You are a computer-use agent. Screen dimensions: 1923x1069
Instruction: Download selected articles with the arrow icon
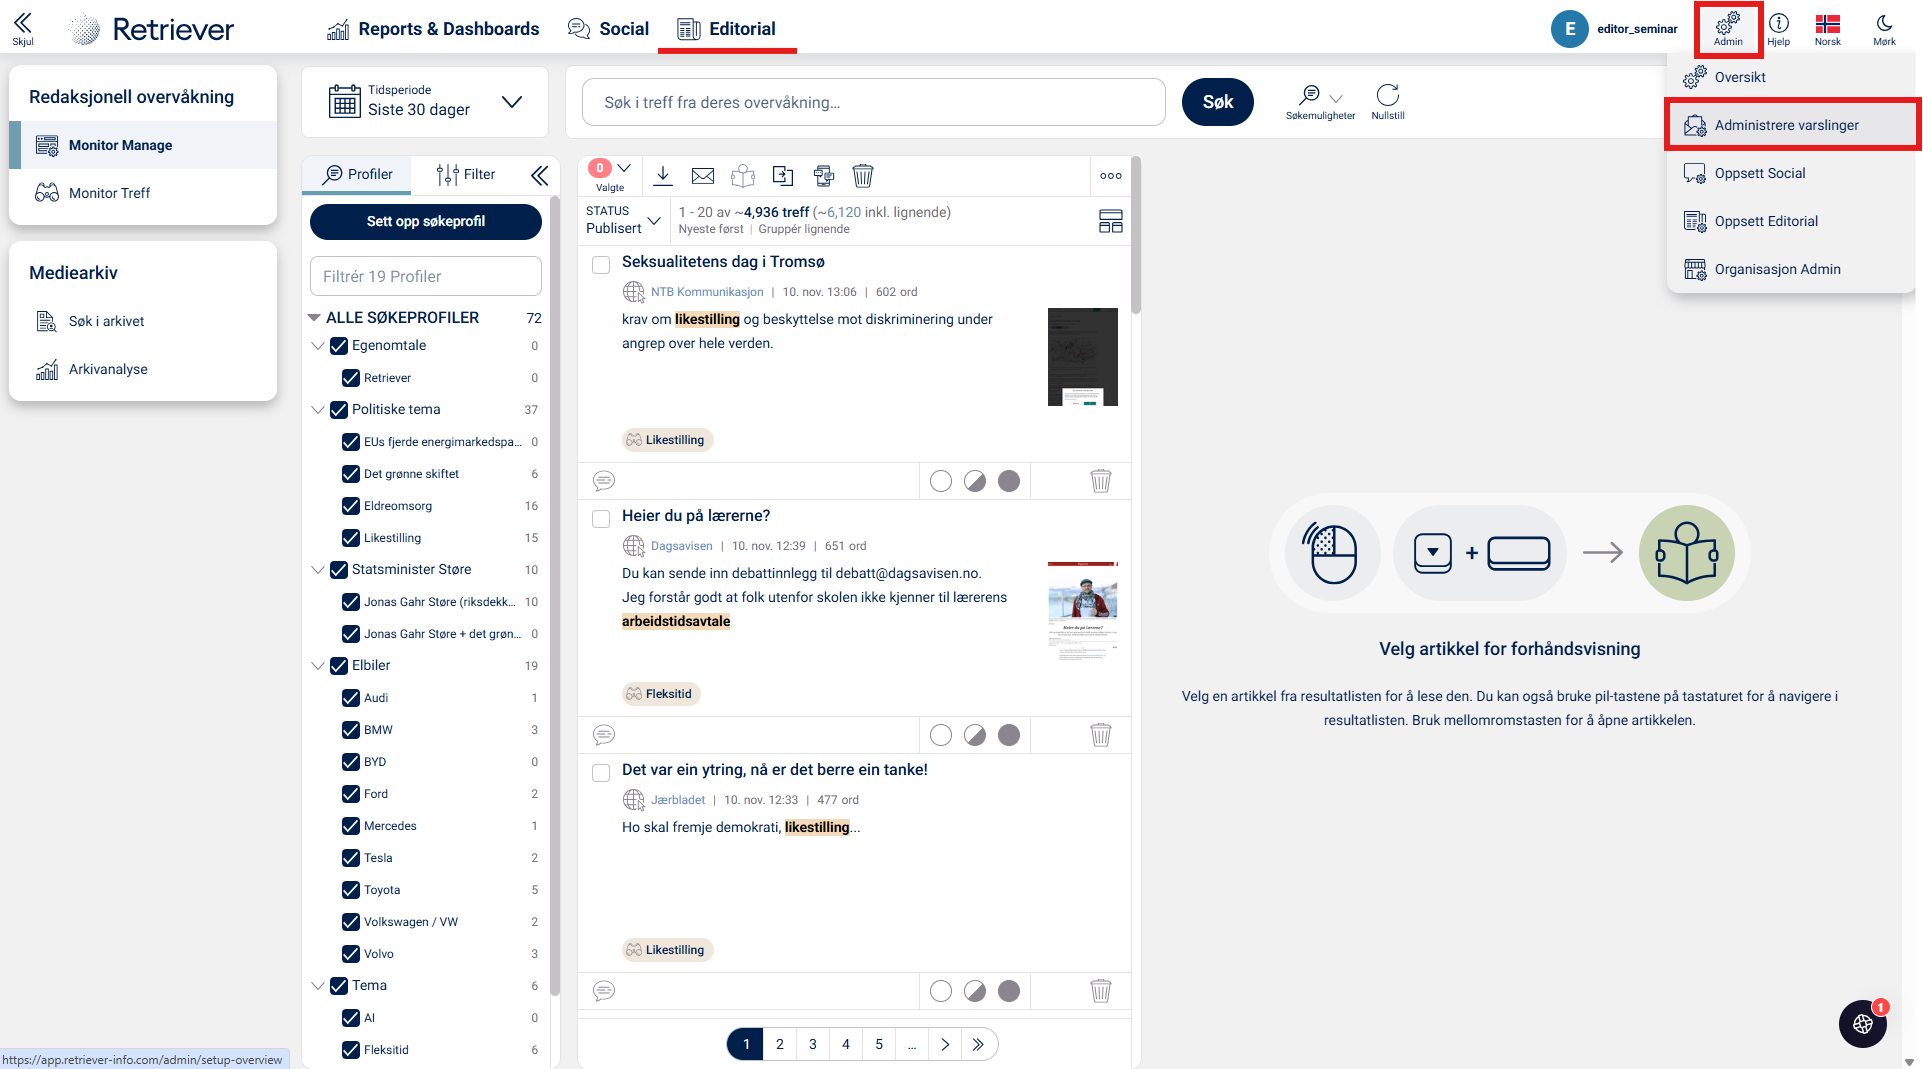[x=663, y=176]
